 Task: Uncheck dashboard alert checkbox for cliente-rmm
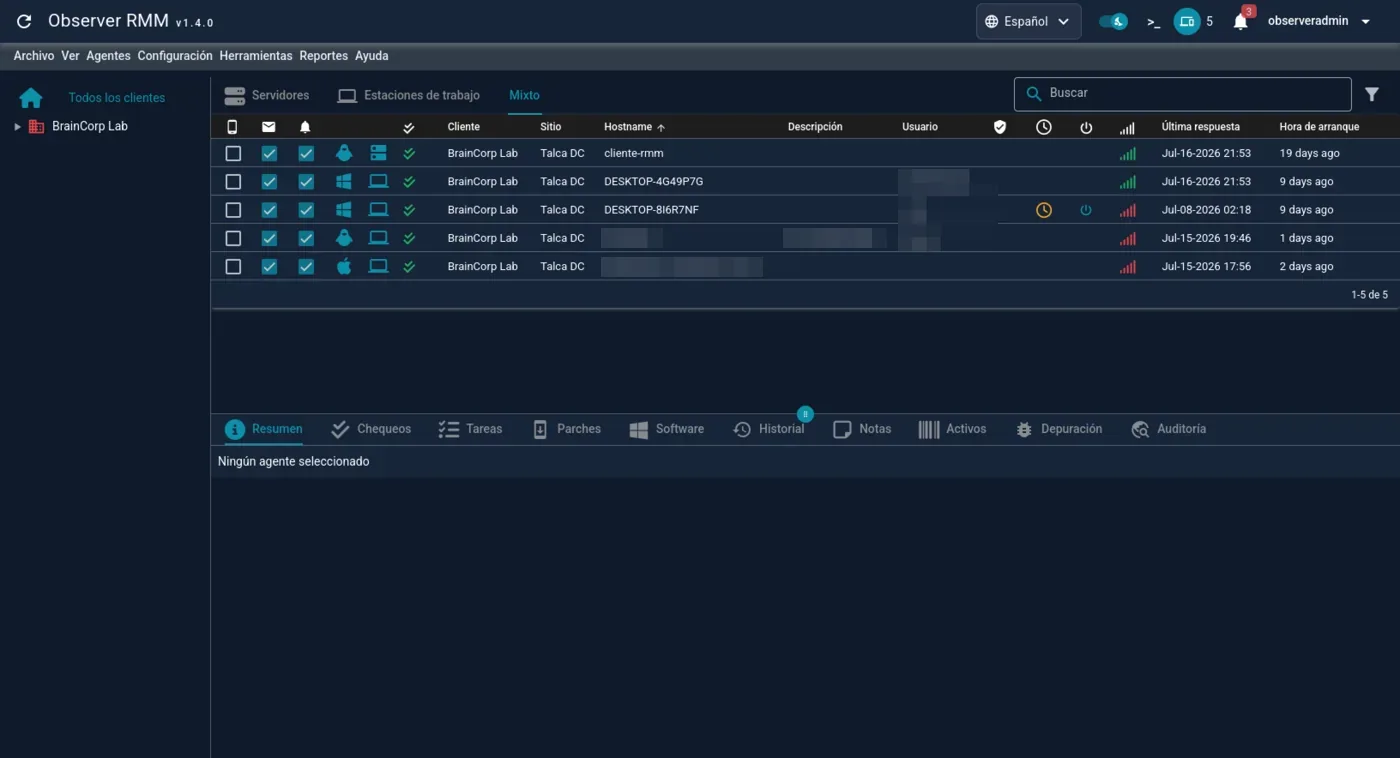(306, 154)
